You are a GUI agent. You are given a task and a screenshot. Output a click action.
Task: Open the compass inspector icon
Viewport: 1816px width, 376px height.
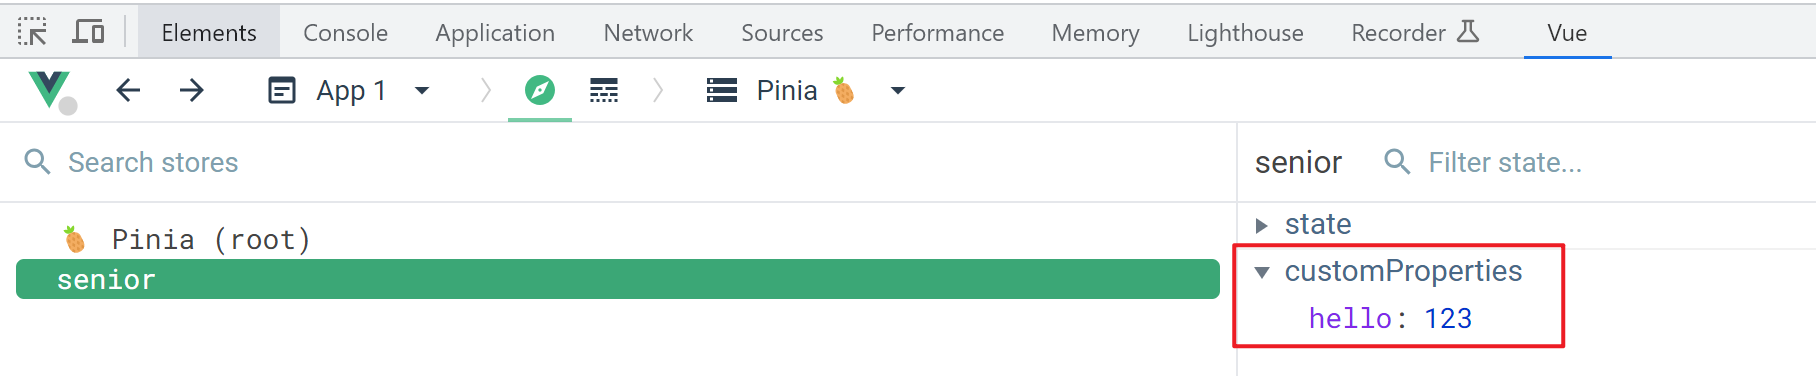click(x=540, y=90)
